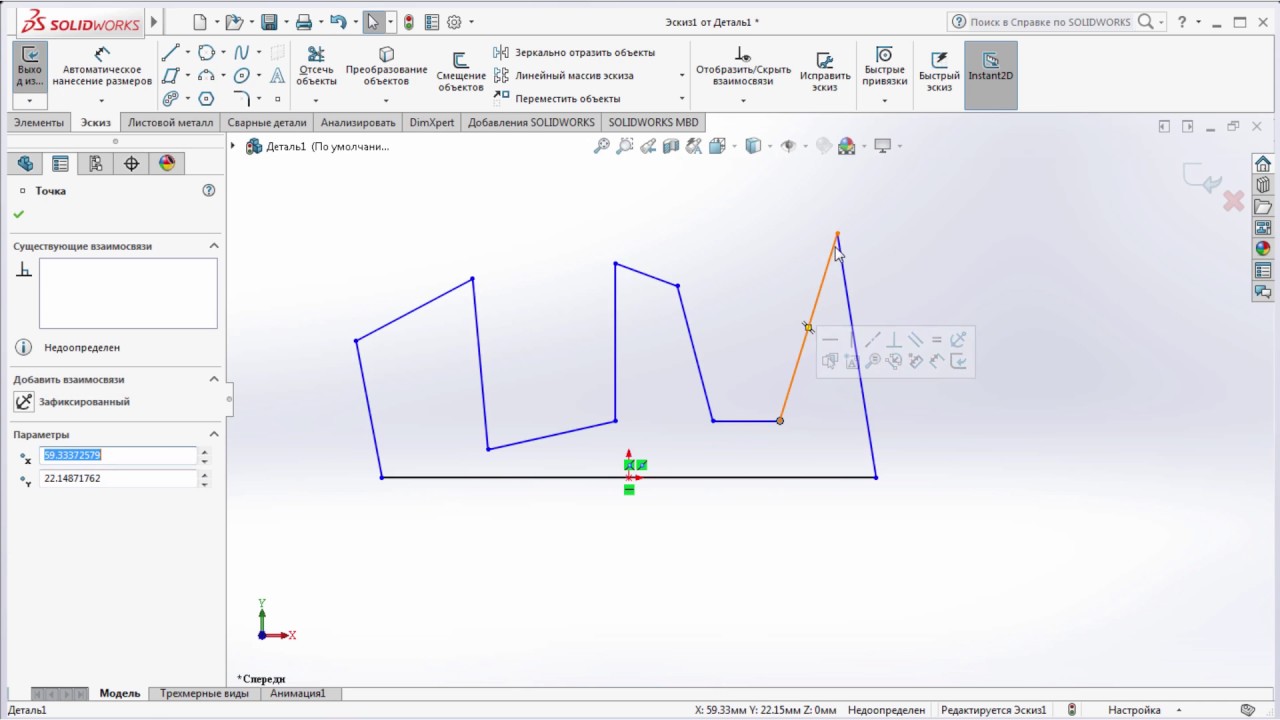Click Преобразование объектов tool
This screenshot has height=720, width=1280.
(x=386, y=67)
